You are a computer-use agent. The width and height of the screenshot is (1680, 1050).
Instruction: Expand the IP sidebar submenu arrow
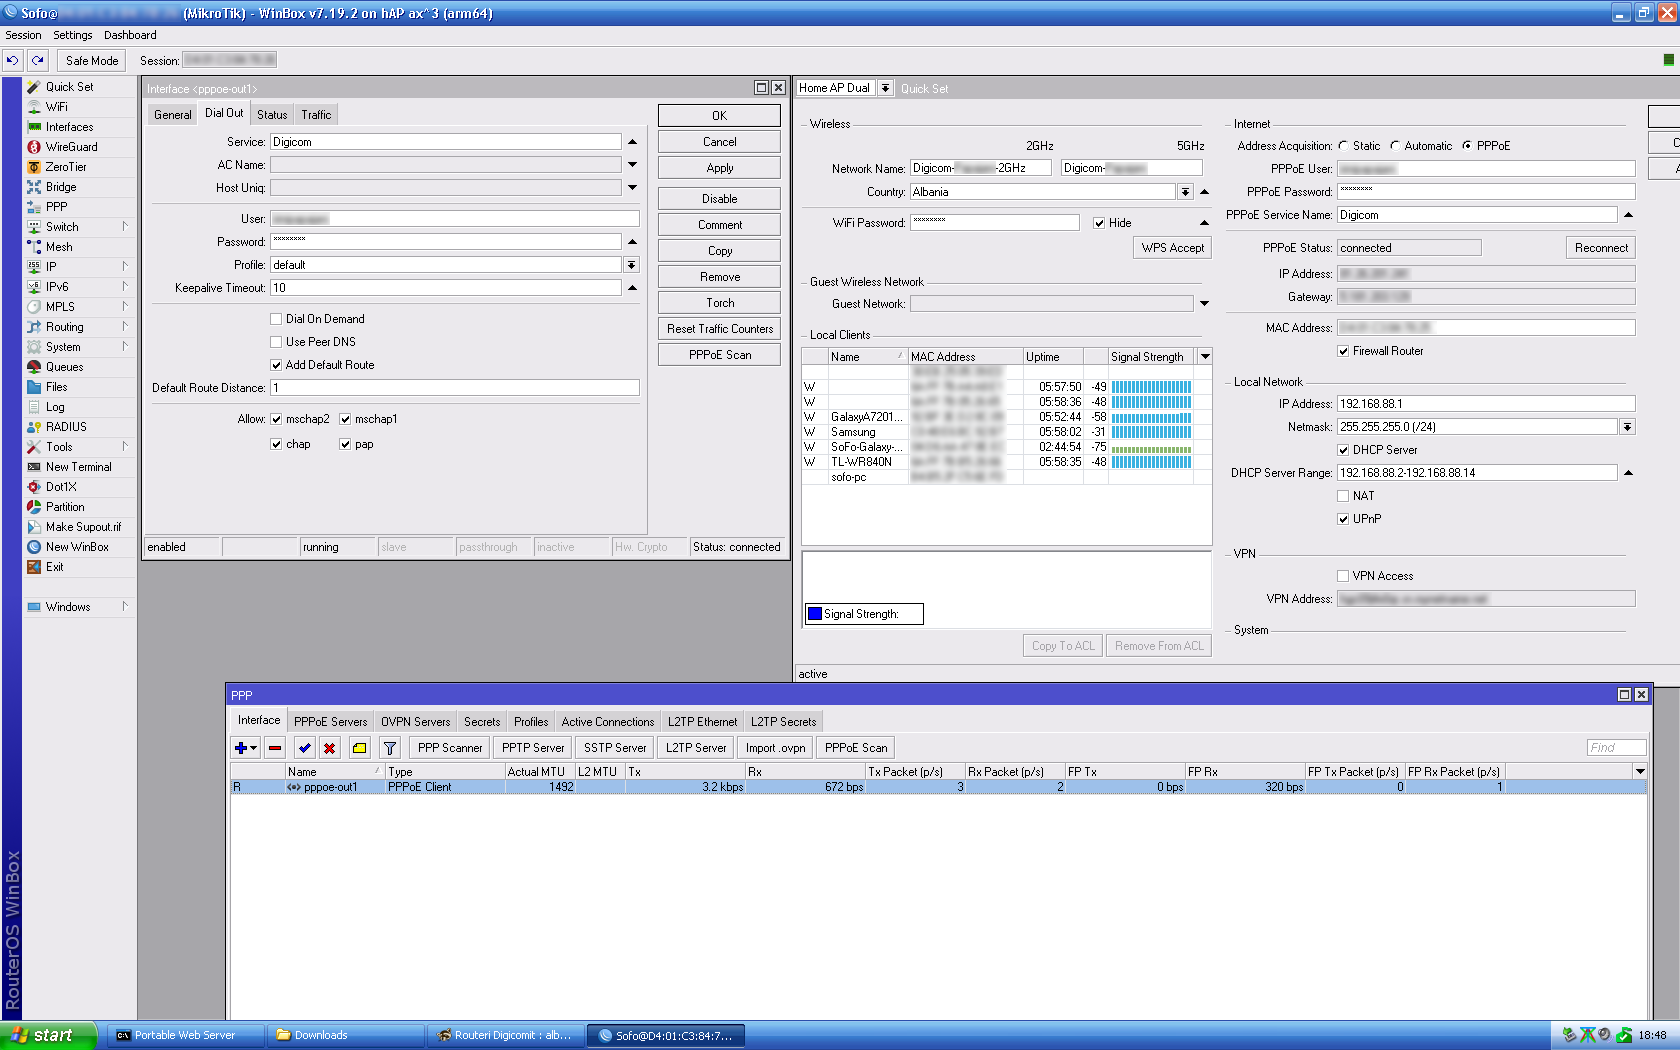coord(125,267)
